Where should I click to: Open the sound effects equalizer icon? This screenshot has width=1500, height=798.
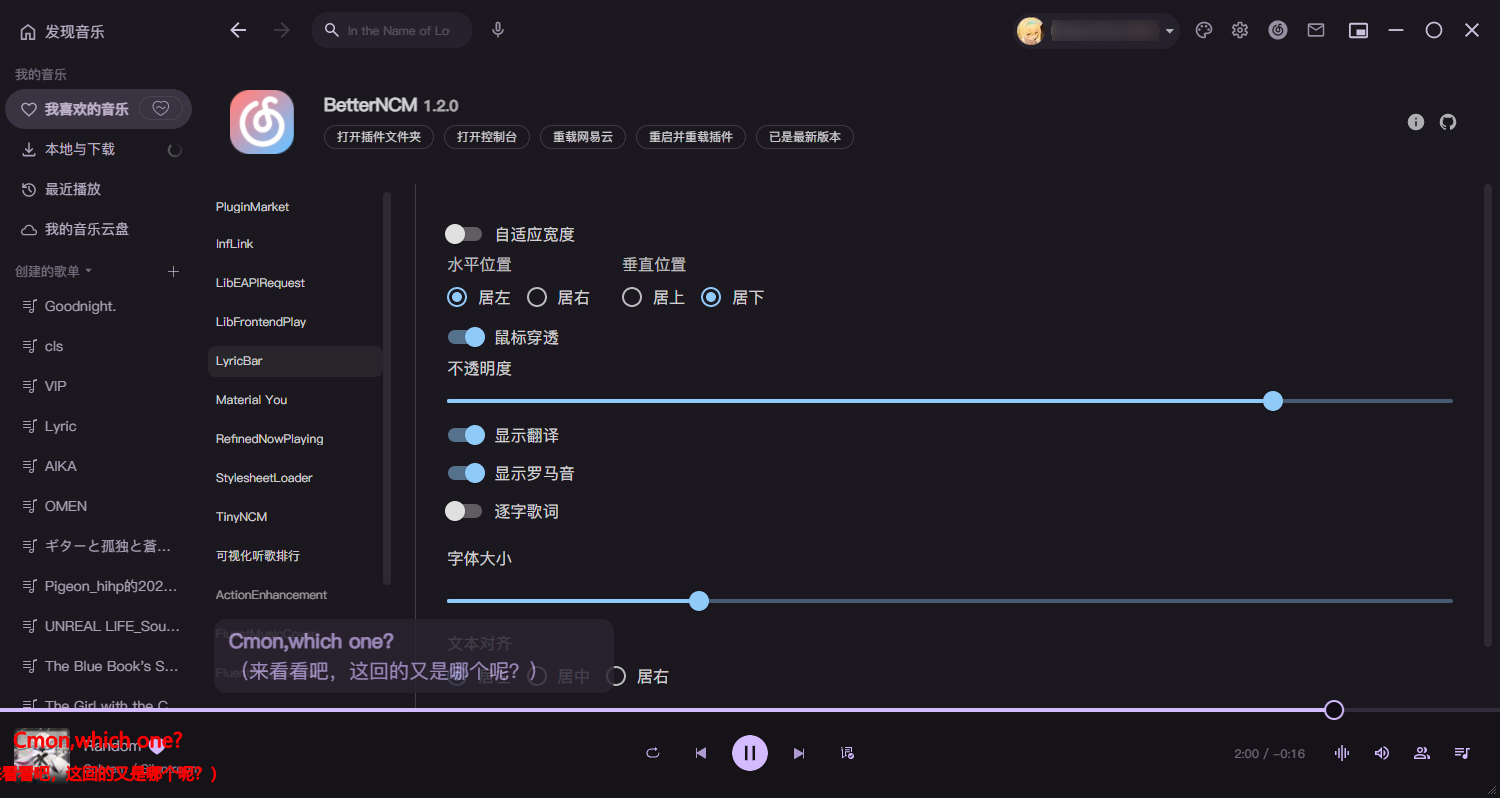pos(1341,753)
